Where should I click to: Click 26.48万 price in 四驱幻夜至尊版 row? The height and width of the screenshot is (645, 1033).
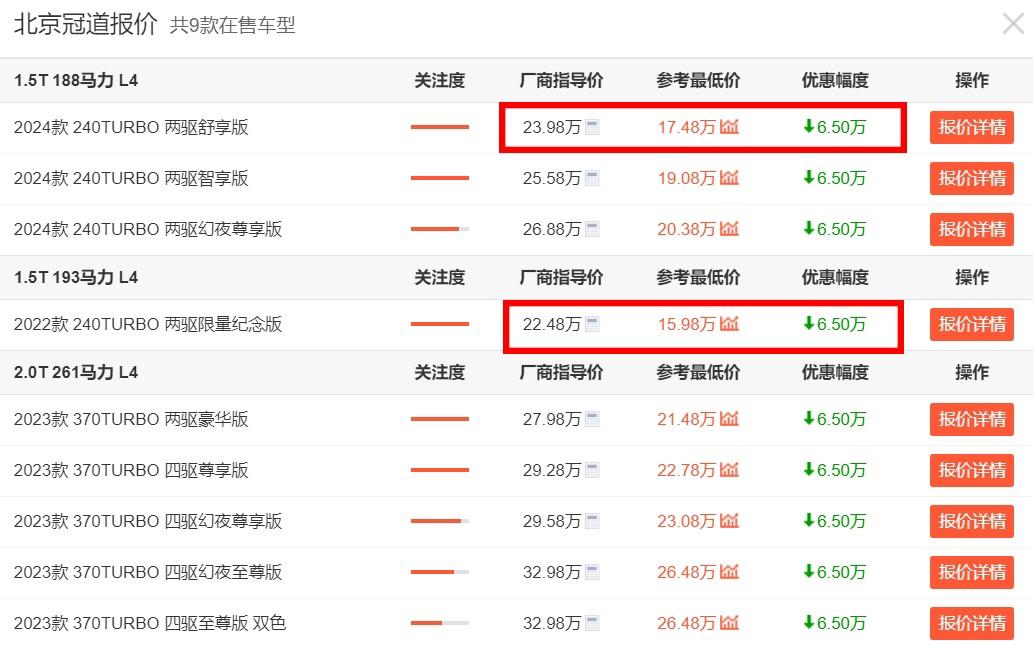686,572
